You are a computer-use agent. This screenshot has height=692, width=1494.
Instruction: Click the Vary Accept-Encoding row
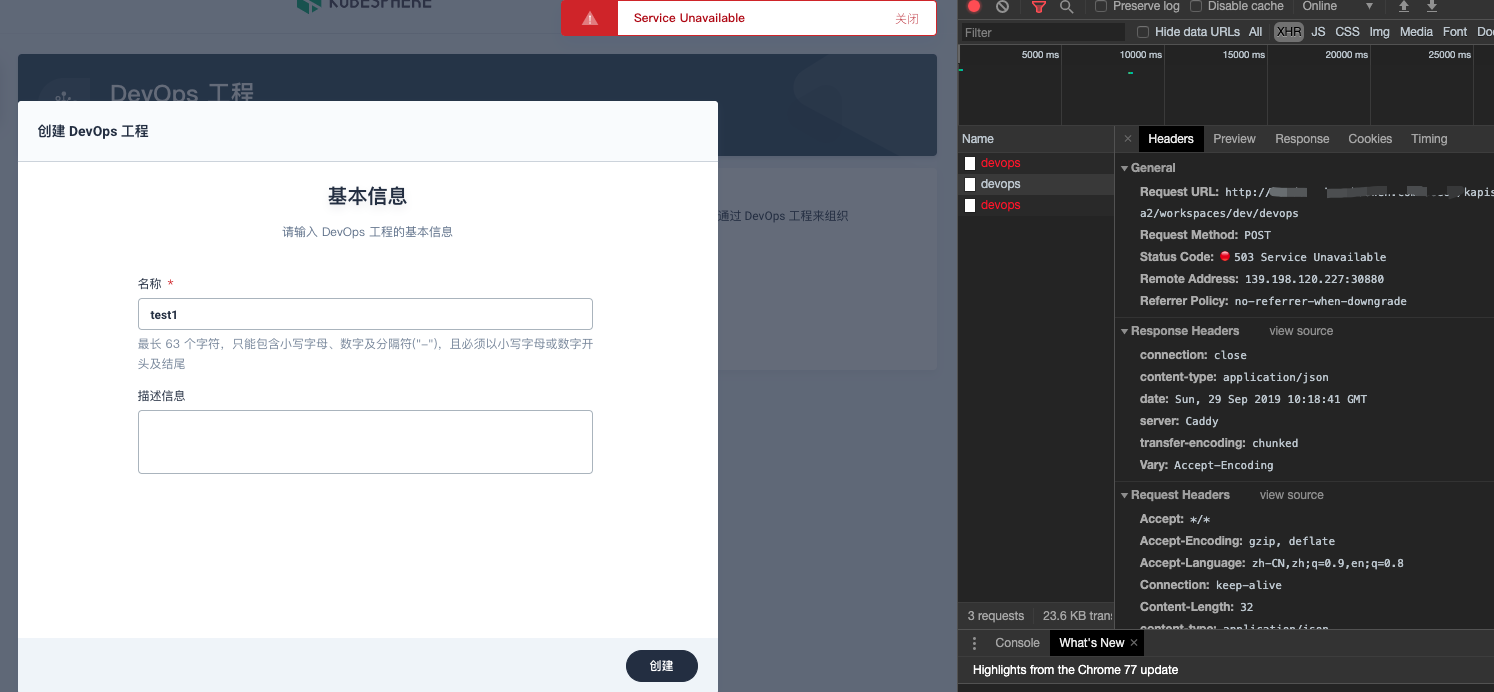[x=1206, y=465]
